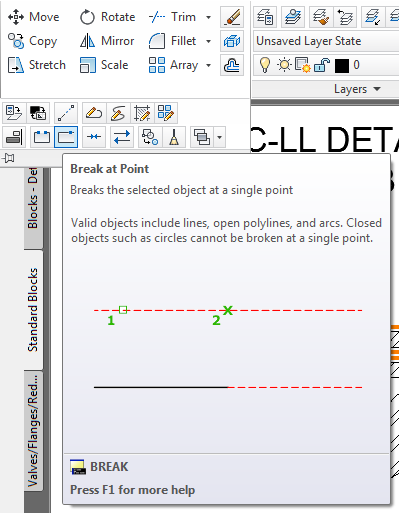Screen dimensions: 399x513
Task: Toggle layer 0 freeze sun icon
Action: point(284,65)
